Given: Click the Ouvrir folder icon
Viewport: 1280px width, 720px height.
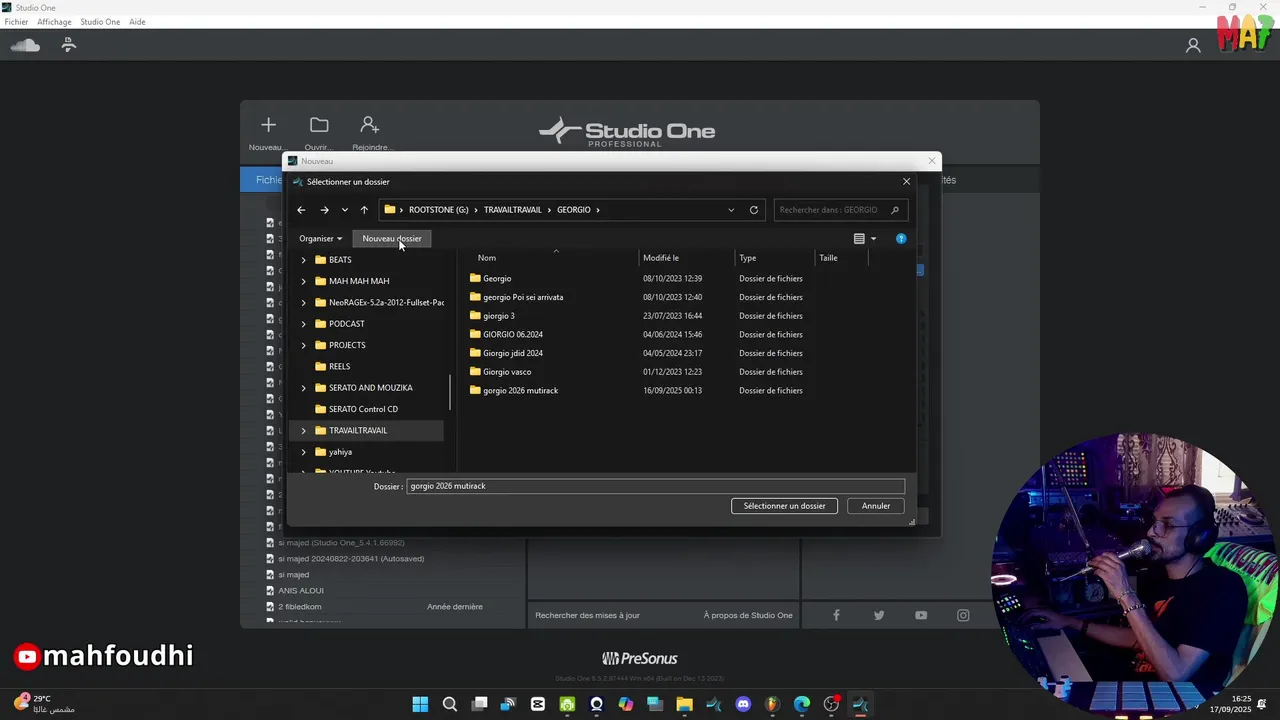Looking at the screenshot, I should [319, 125].
